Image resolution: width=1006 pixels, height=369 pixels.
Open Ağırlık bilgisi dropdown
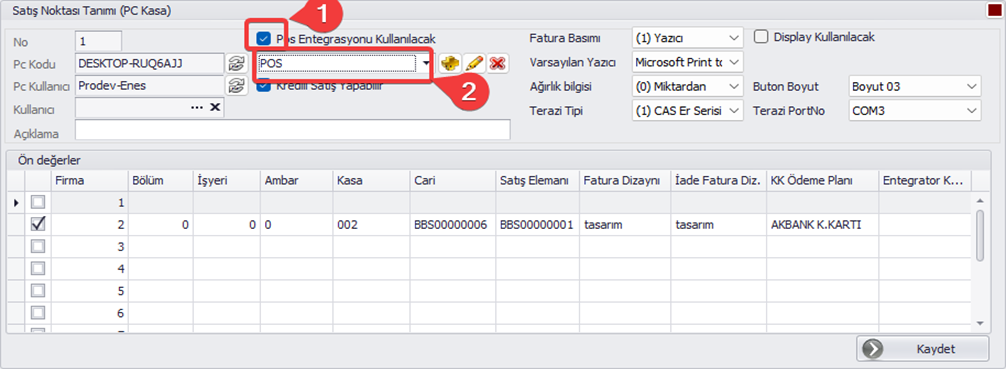tap(734, 86)
